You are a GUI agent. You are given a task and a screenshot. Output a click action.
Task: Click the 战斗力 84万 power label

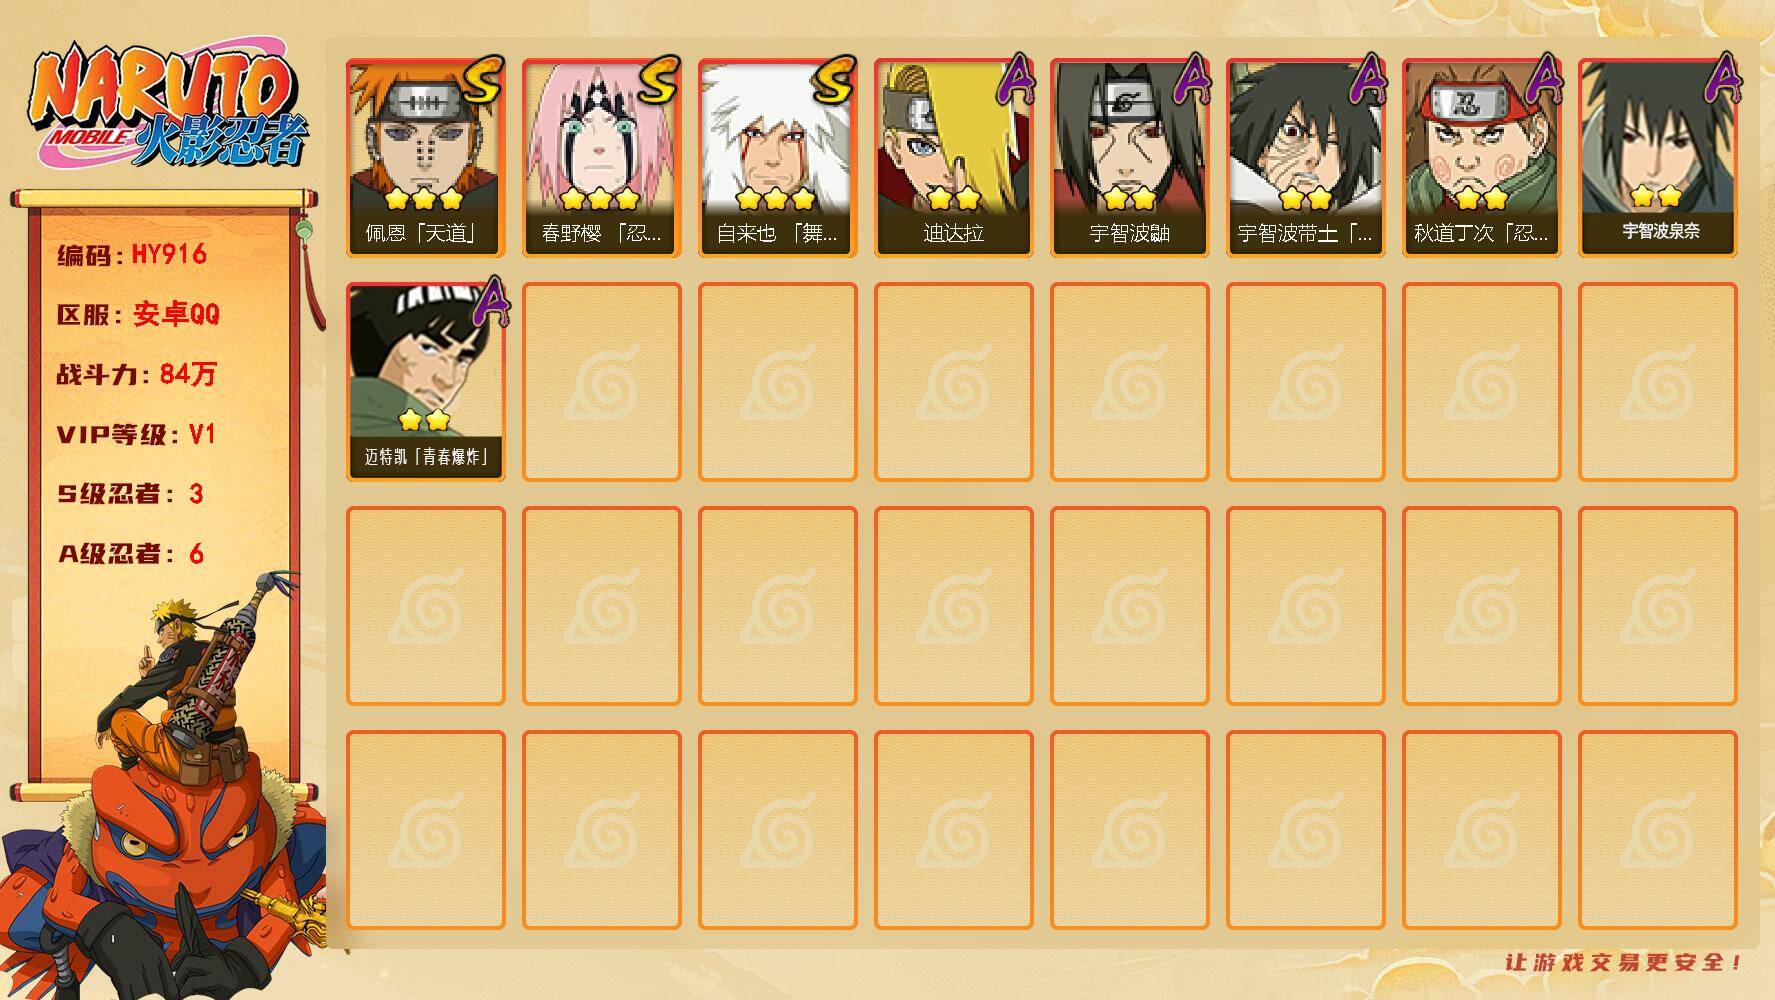coord(136,374)
